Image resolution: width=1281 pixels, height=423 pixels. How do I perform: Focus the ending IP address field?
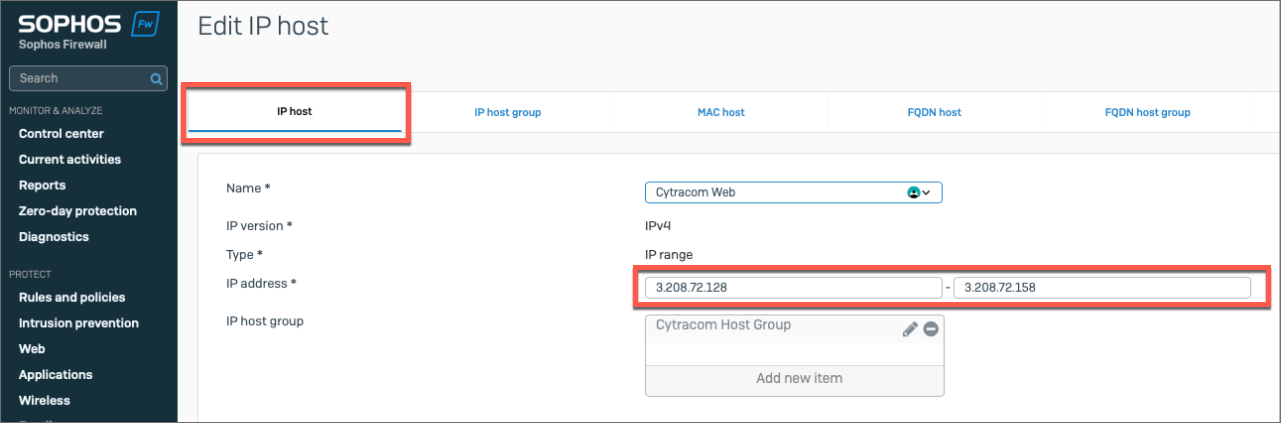1101,288
